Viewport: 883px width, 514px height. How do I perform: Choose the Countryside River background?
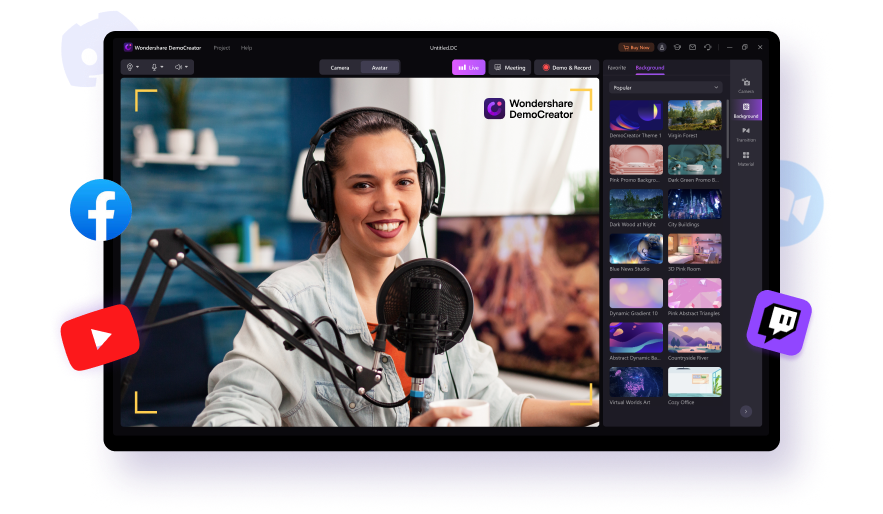[694, 338]
